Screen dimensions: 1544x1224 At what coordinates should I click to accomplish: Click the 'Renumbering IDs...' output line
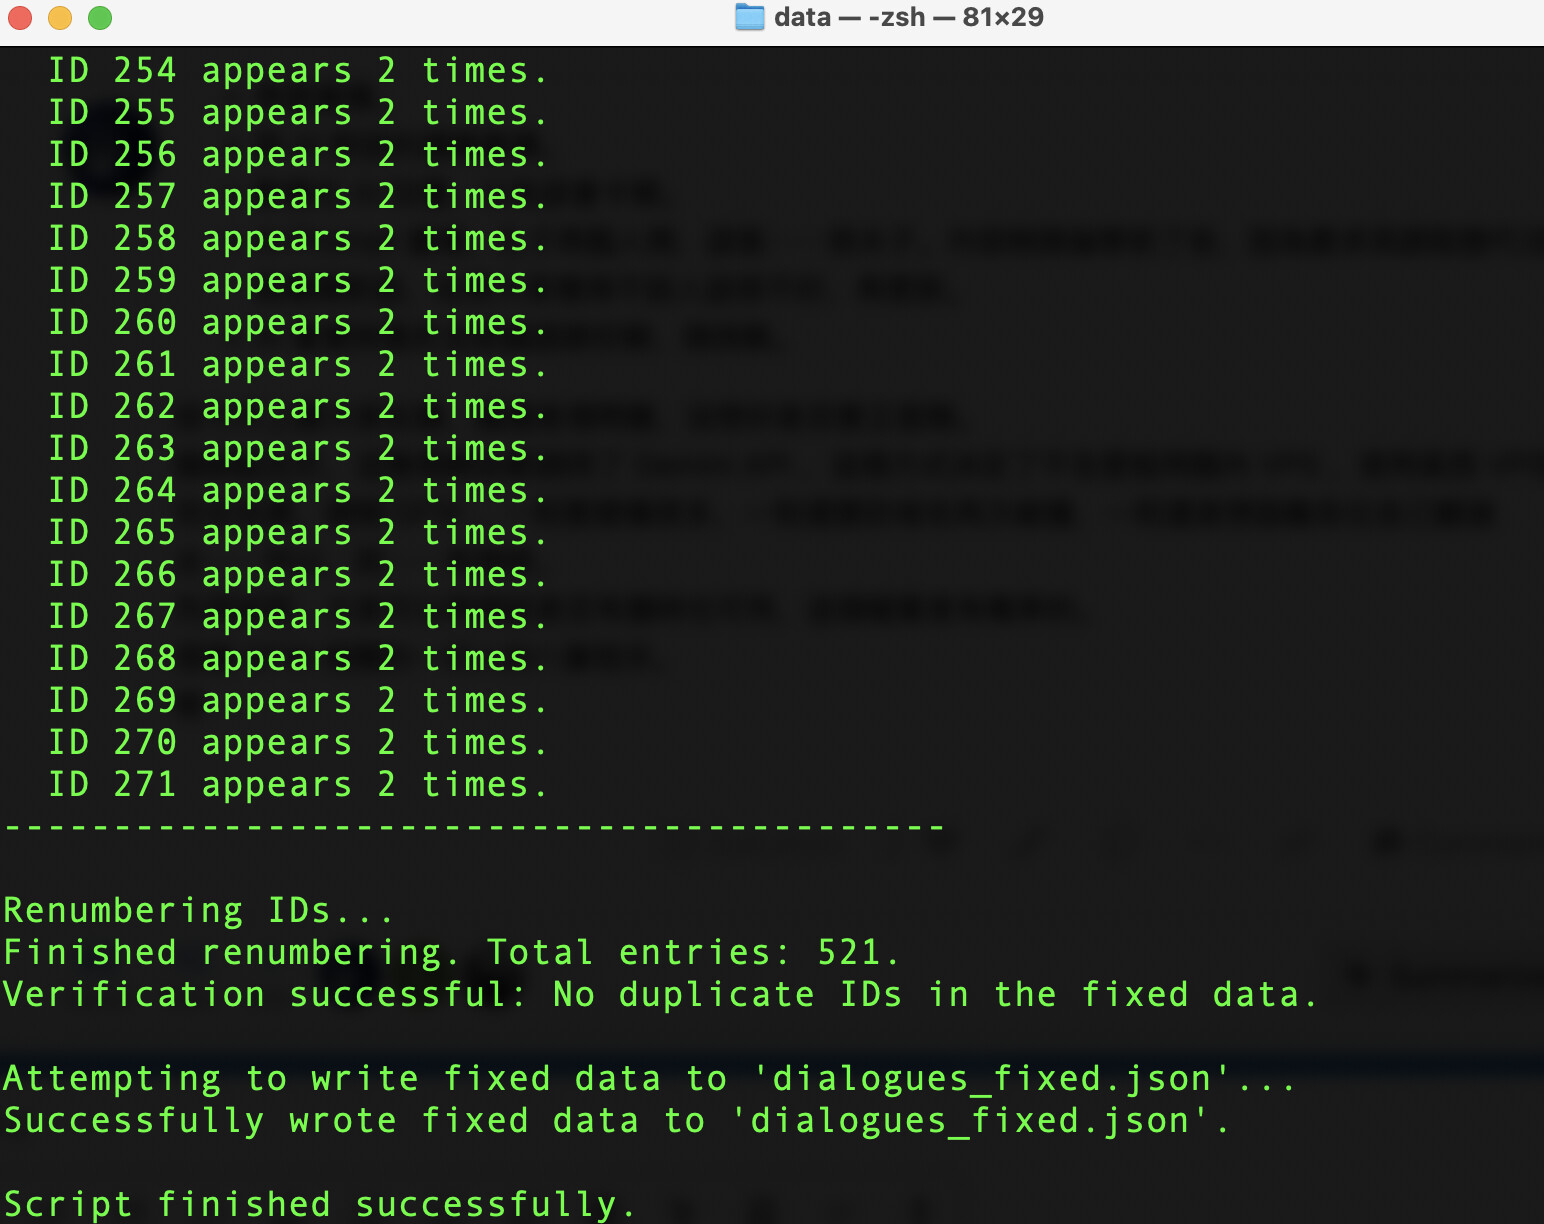198,911
